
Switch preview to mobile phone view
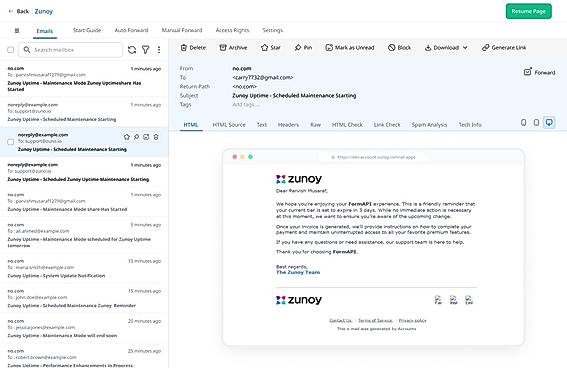click(523, 123)
